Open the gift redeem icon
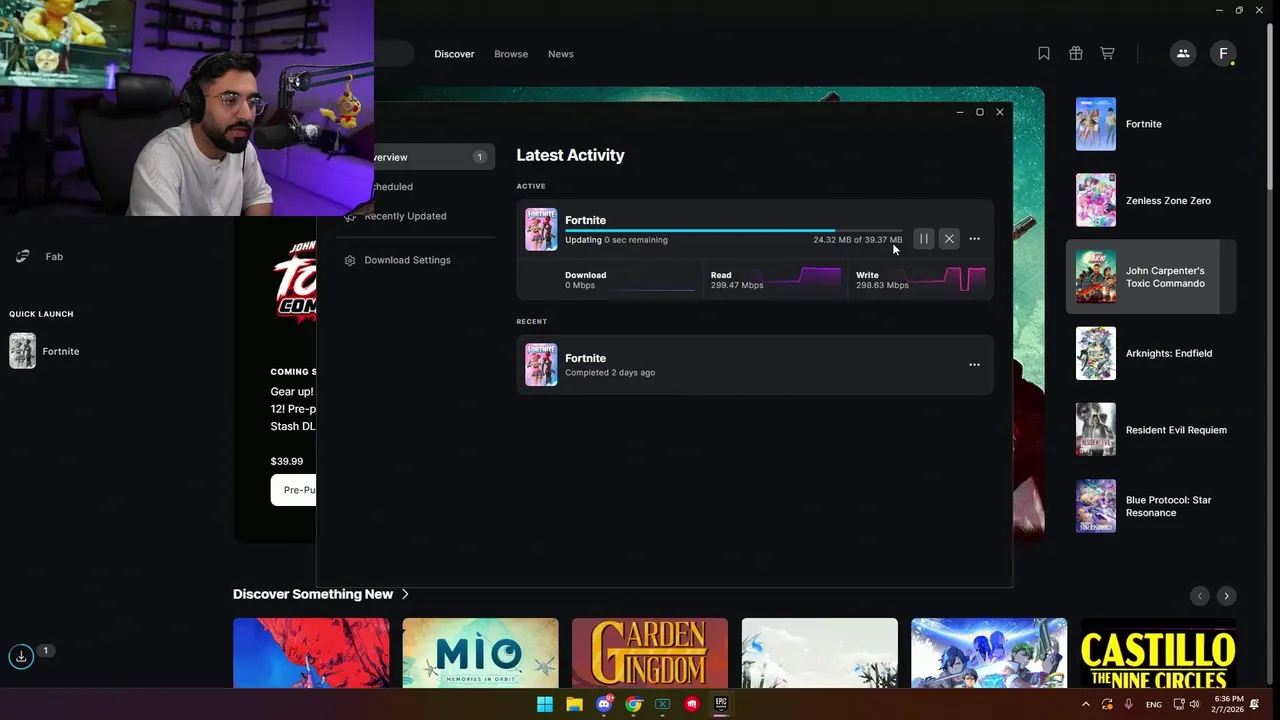Viewport: 1280px width, 720px height. coord(1076,54)
